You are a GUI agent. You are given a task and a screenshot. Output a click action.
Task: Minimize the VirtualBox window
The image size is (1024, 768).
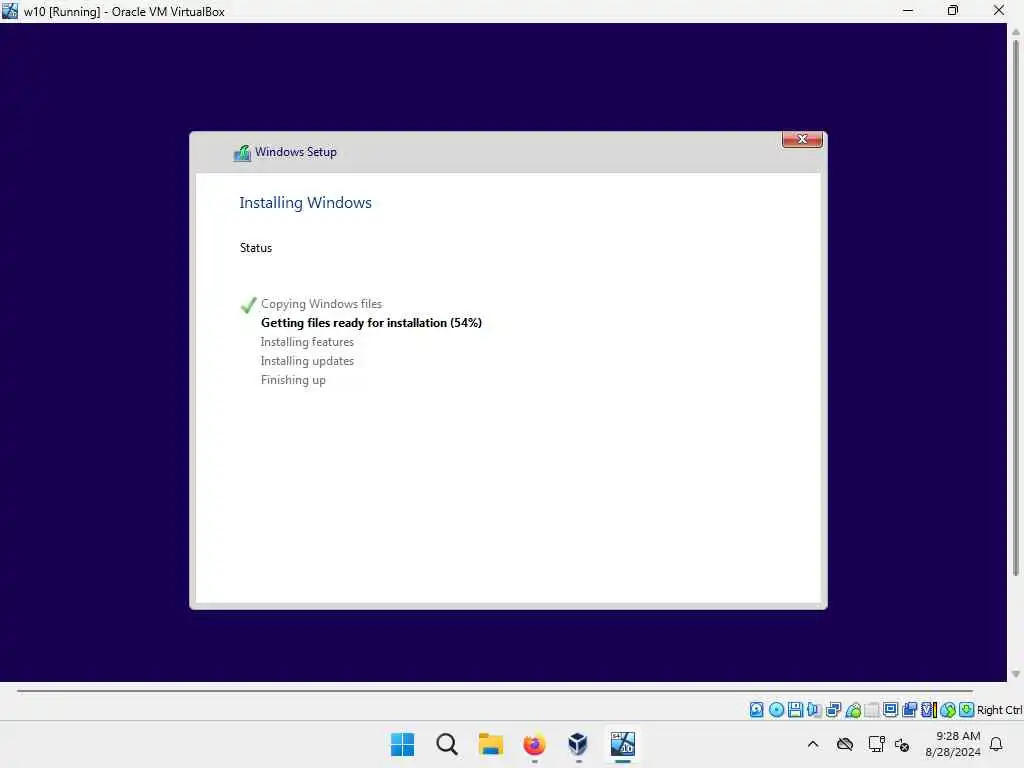(908, 11)
